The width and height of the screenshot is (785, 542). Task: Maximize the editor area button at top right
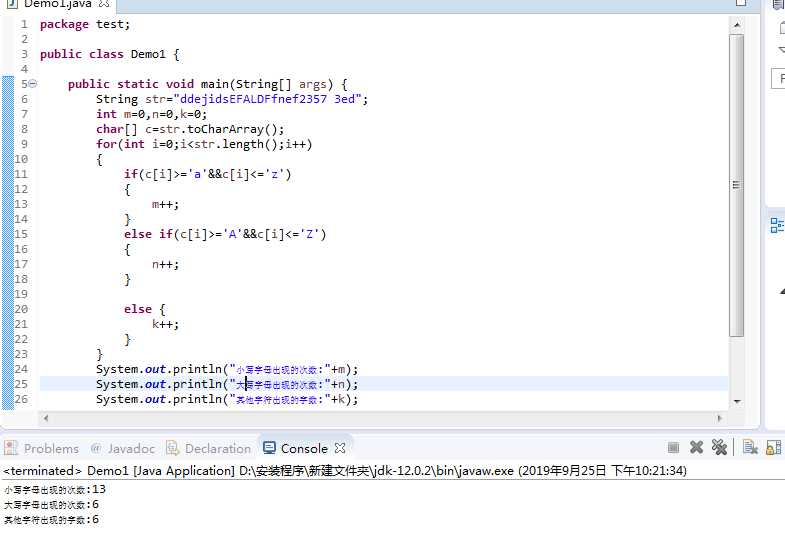pos(741,3)
